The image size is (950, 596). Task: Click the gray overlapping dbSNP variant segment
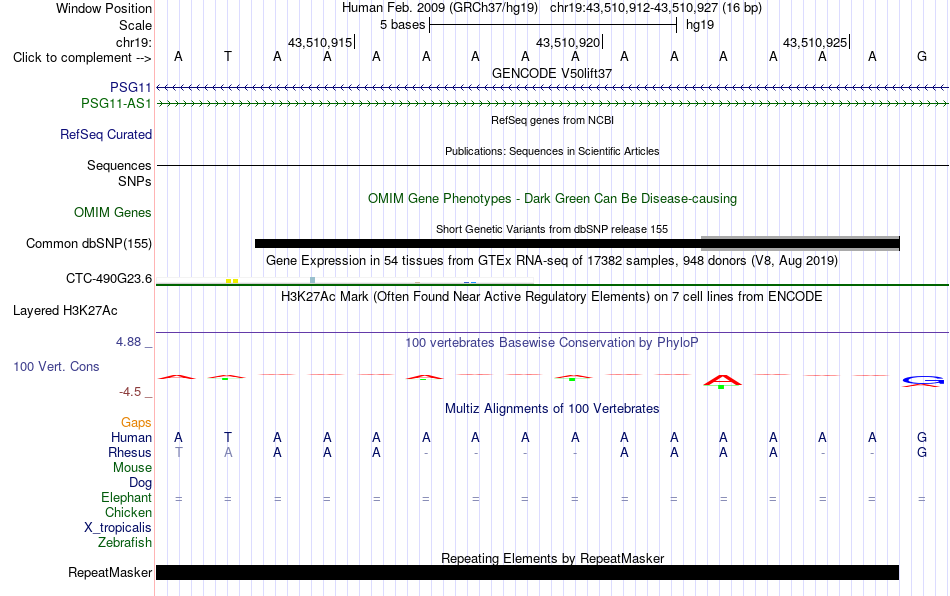pyautogui.click(x=800, y=243)
